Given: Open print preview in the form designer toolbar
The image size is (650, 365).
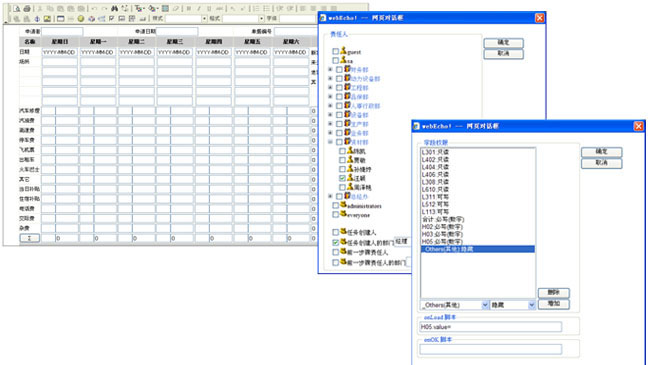Looking at the screenshot, I should click(17, 8).
